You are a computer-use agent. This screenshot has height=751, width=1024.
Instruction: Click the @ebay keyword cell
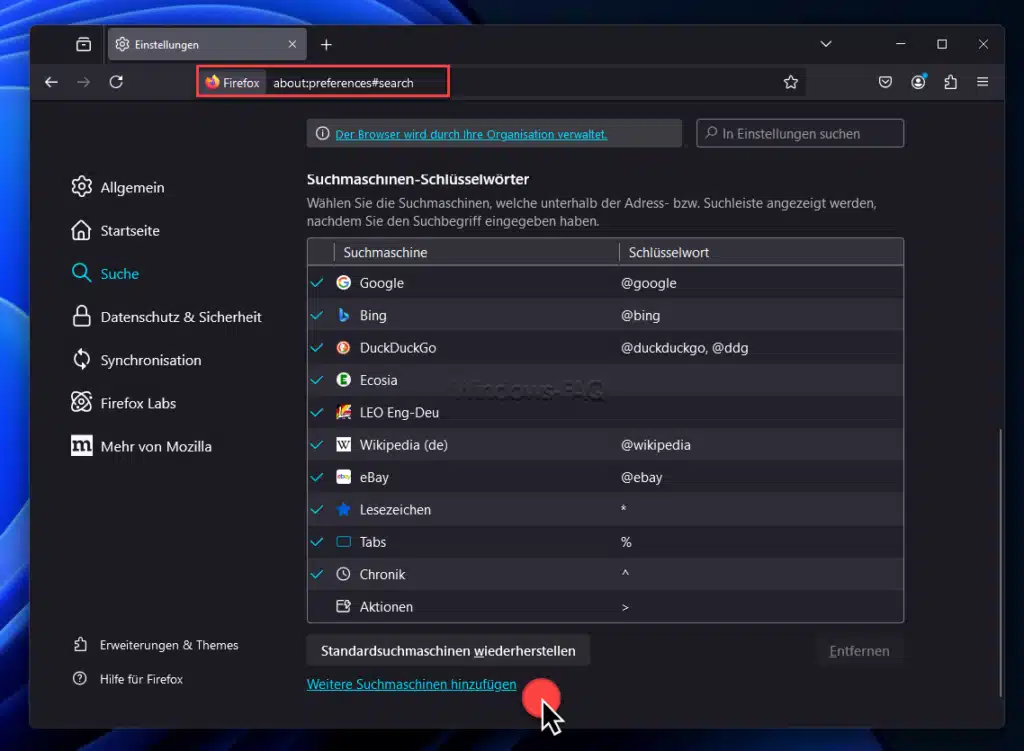pyautogui.click(x=641, y=477)
